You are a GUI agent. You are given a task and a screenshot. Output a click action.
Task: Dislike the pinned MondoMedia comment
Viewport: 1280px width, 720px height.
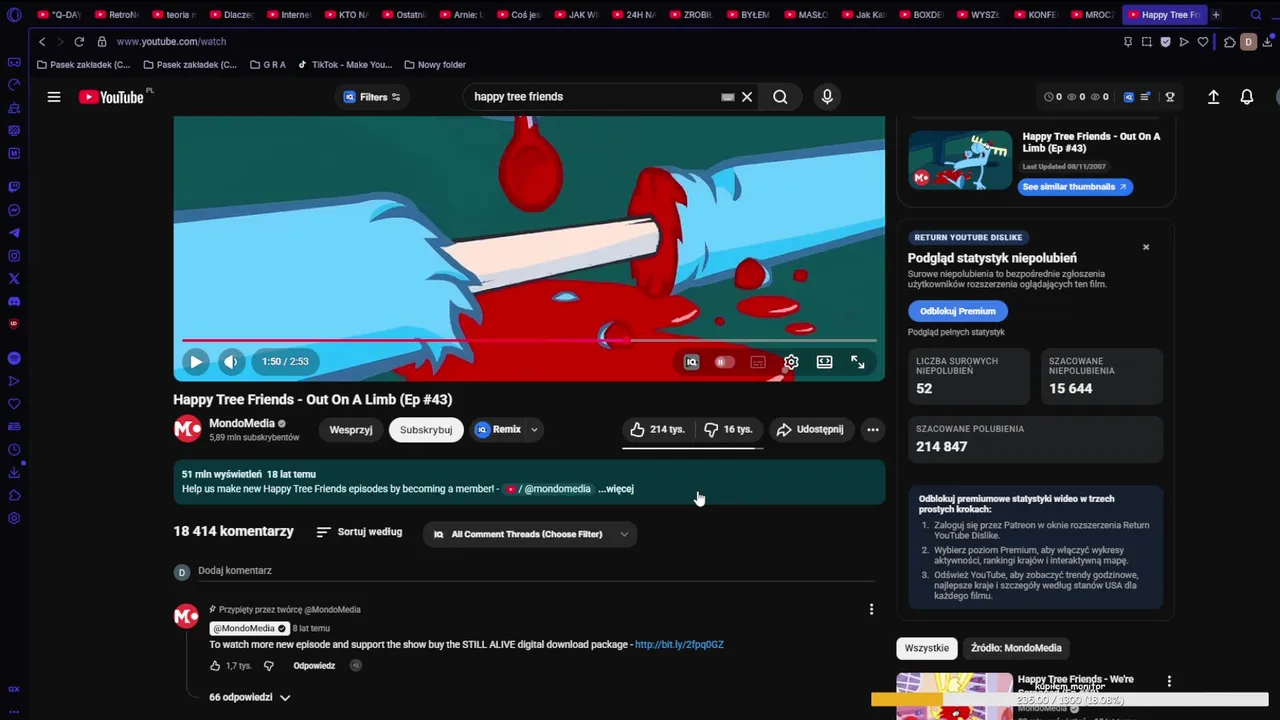click(268, 666)
